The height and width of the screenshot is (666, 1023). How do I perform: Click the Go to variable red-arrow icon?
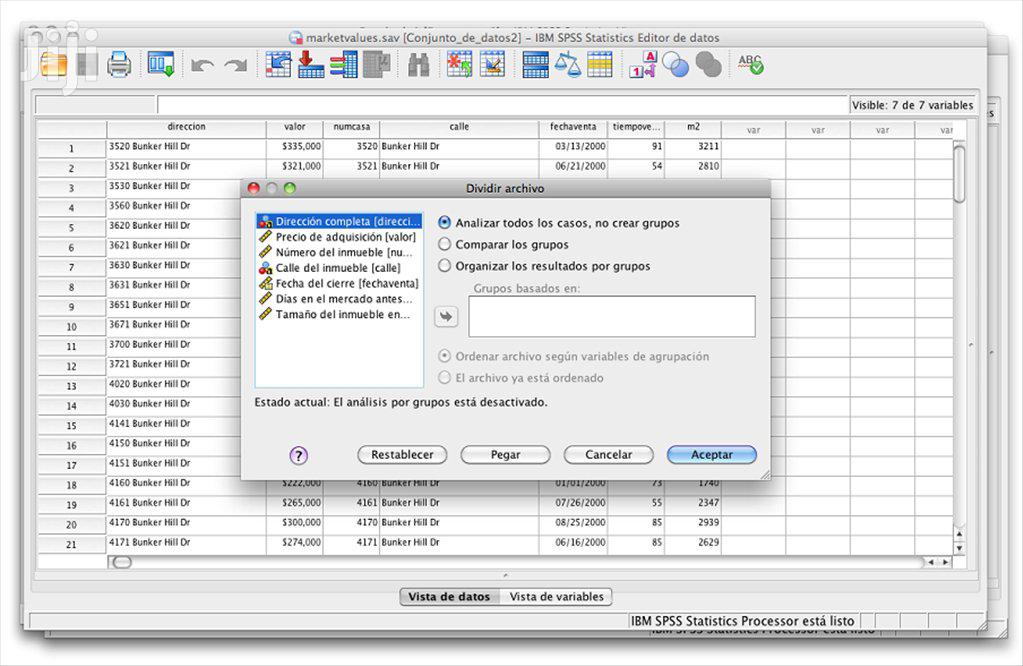(311, 65)
